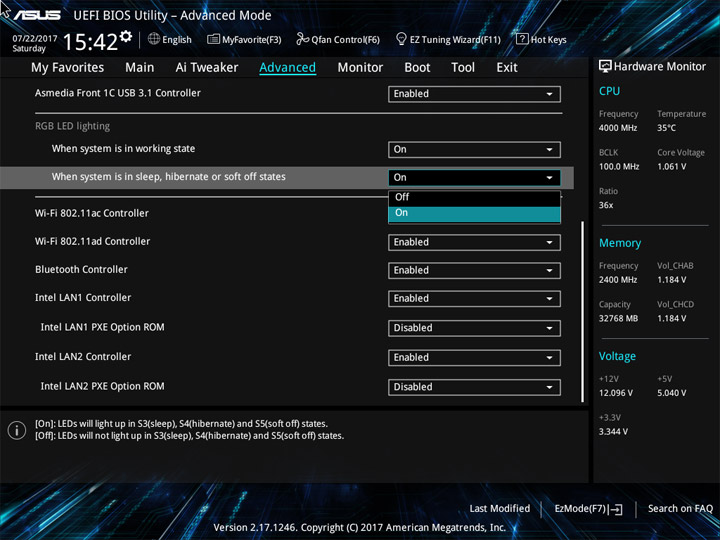Open Search on FAQ

click(x=680, y=508)
